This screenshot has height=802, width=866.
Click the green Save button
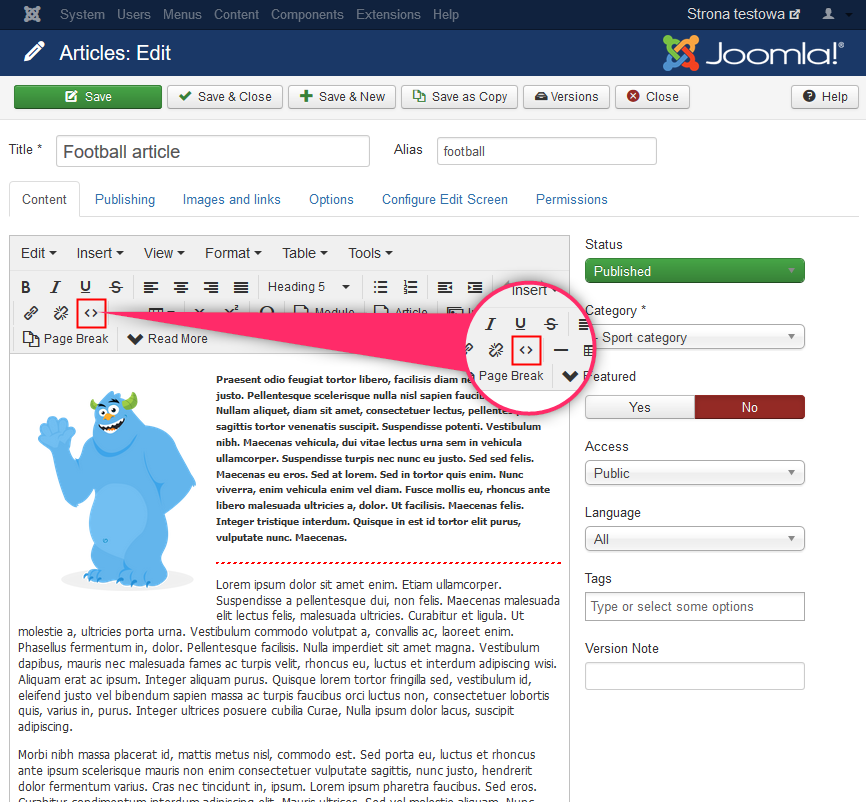(88, 97)
